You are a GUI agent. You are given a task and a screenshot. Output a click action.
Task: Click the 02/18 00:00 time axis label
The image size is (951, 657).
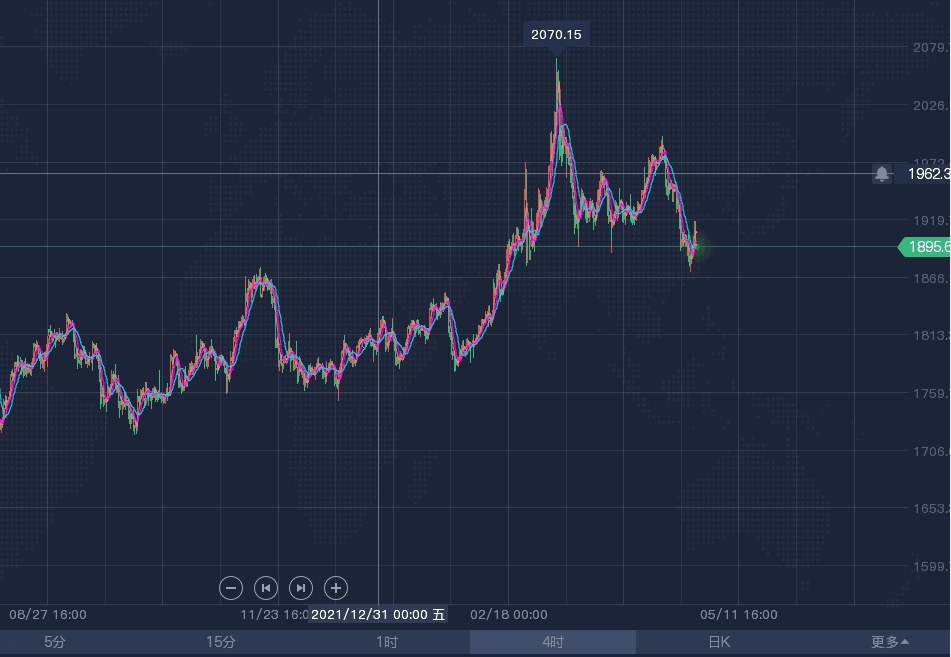pos(509,615)
